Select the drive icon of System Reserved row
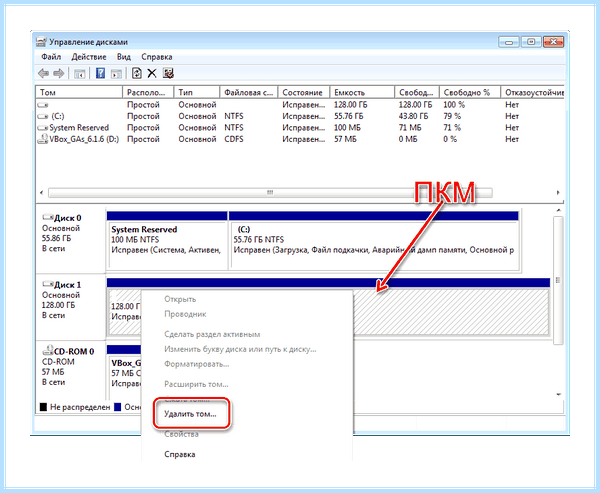 (43, 128)
